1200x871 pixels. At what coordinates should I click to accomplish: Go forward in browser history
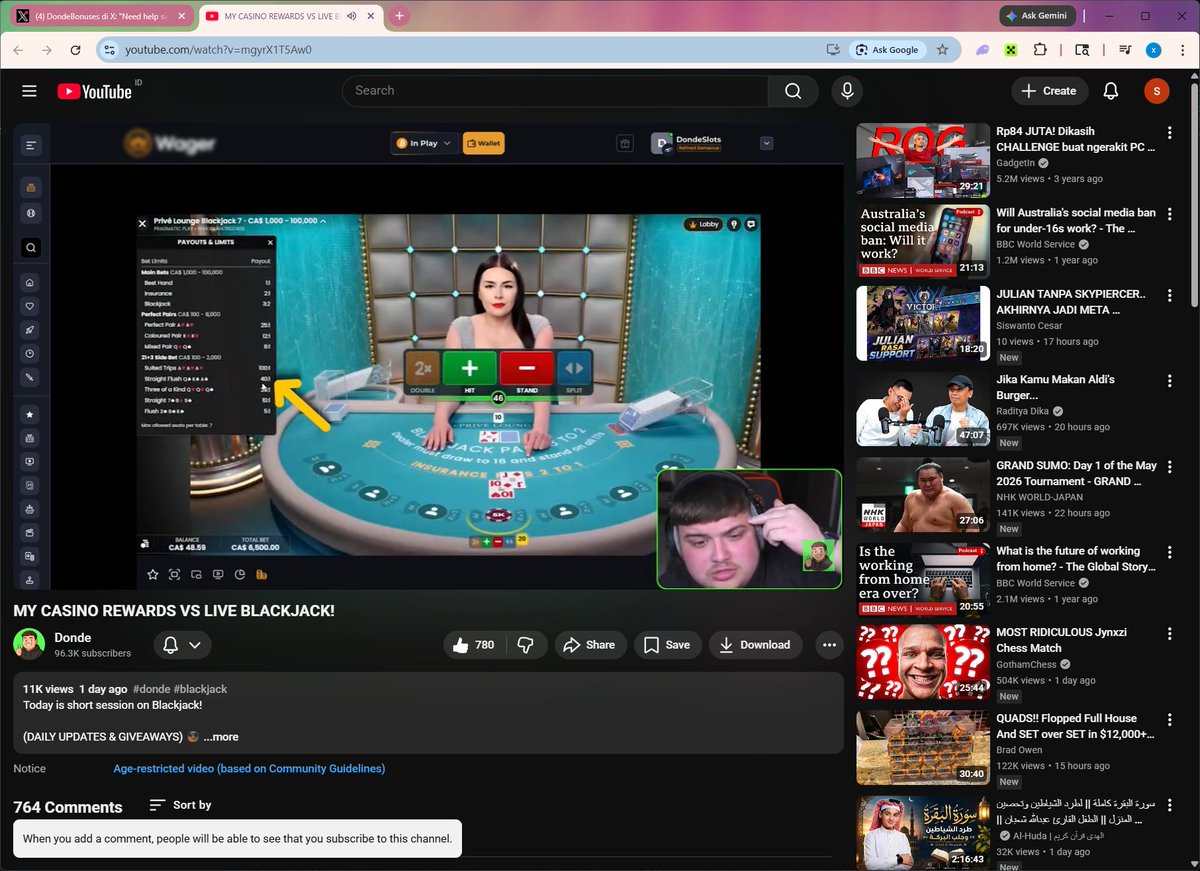click(x=47, y=50)
